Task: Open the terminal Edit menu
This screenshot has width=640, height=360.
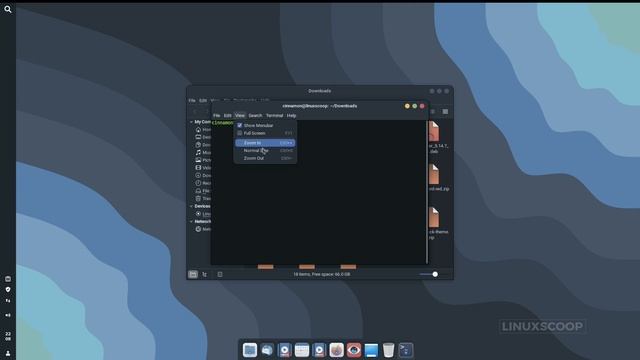Action: 227,116
